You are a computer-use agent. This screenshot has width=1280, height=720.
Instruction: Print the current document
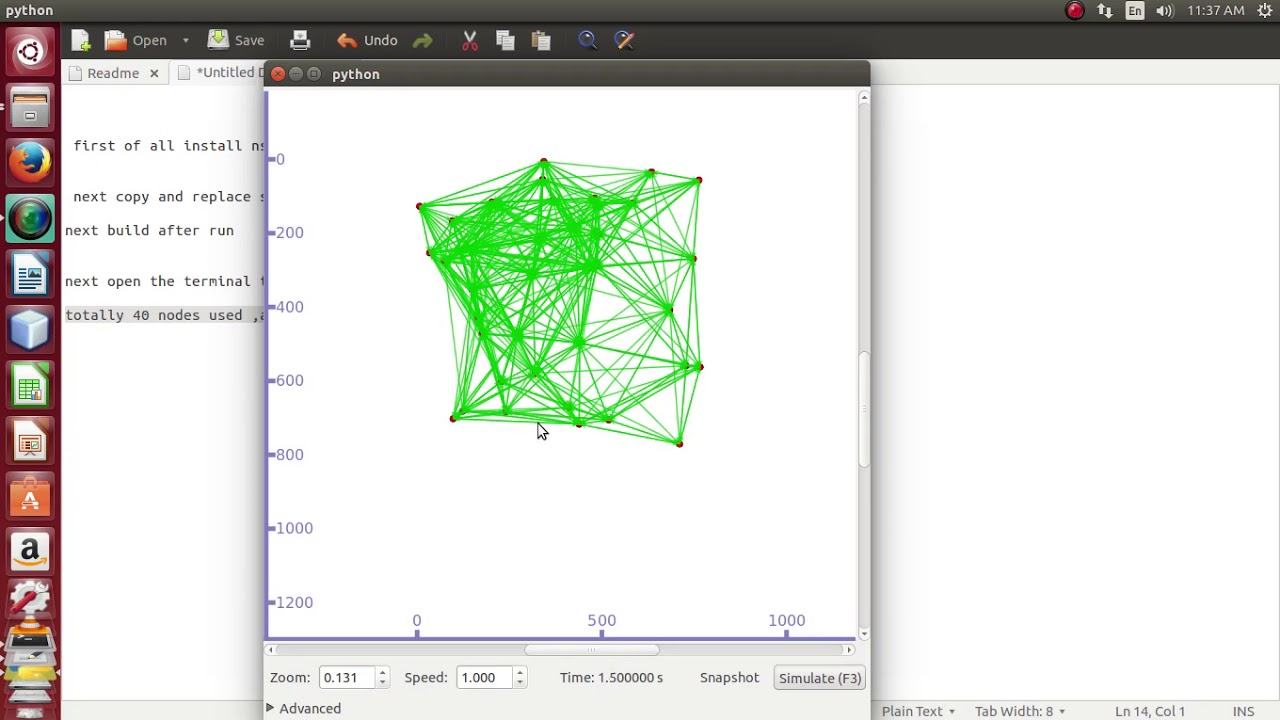tap(300, 41)
